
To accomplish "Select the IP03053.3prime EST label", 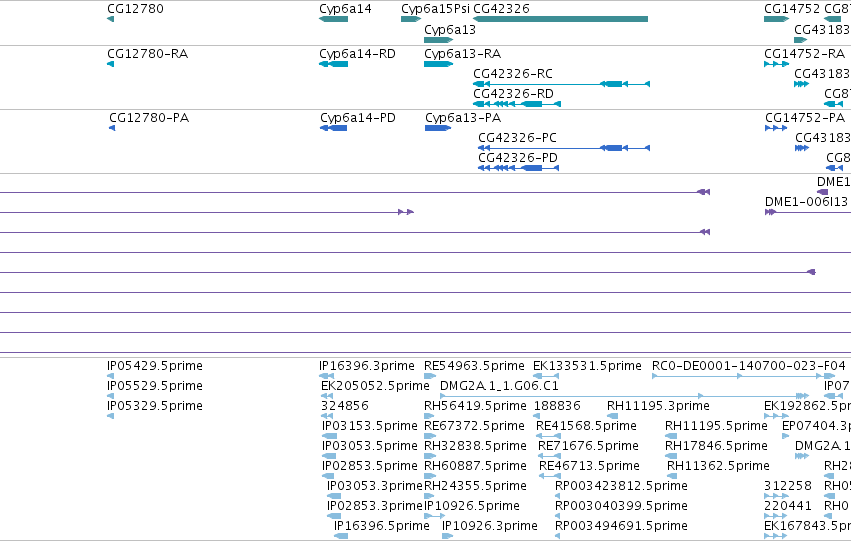I will 374,486.
